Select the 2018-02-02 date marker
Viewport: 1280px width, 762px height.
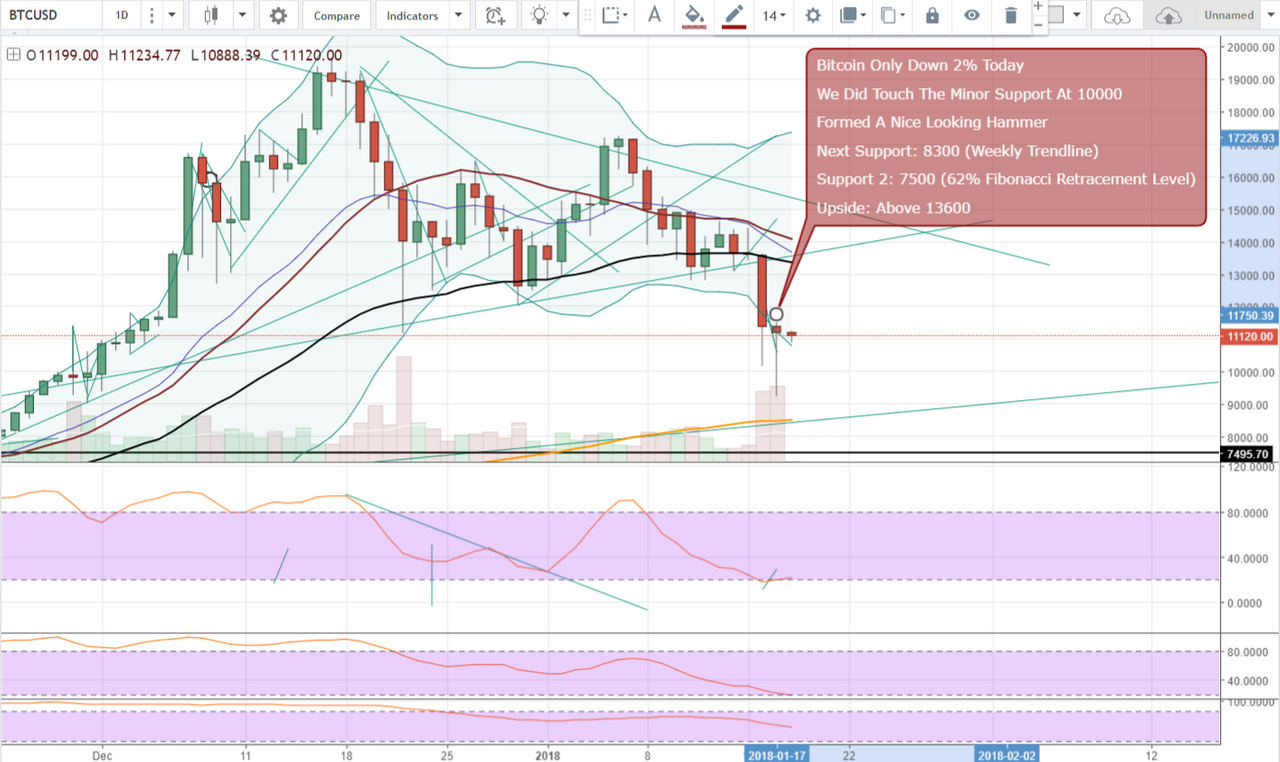[x=1008, y=753]
